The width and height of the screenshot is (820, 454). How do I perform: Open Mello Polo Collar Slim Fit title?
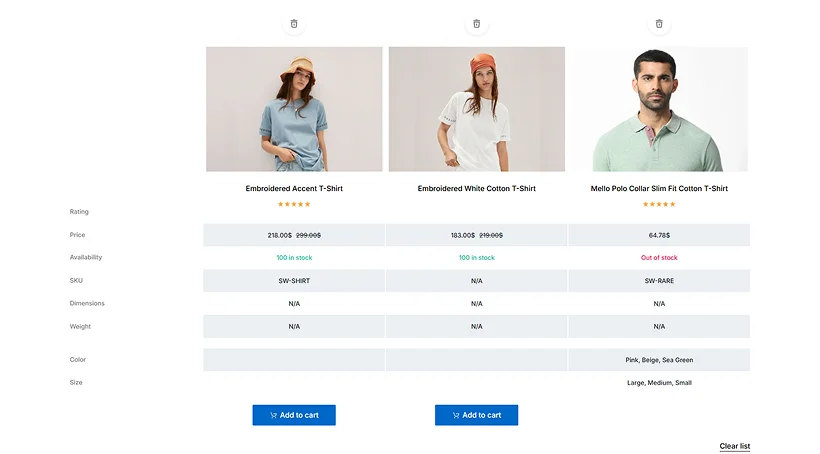point(659,188)
